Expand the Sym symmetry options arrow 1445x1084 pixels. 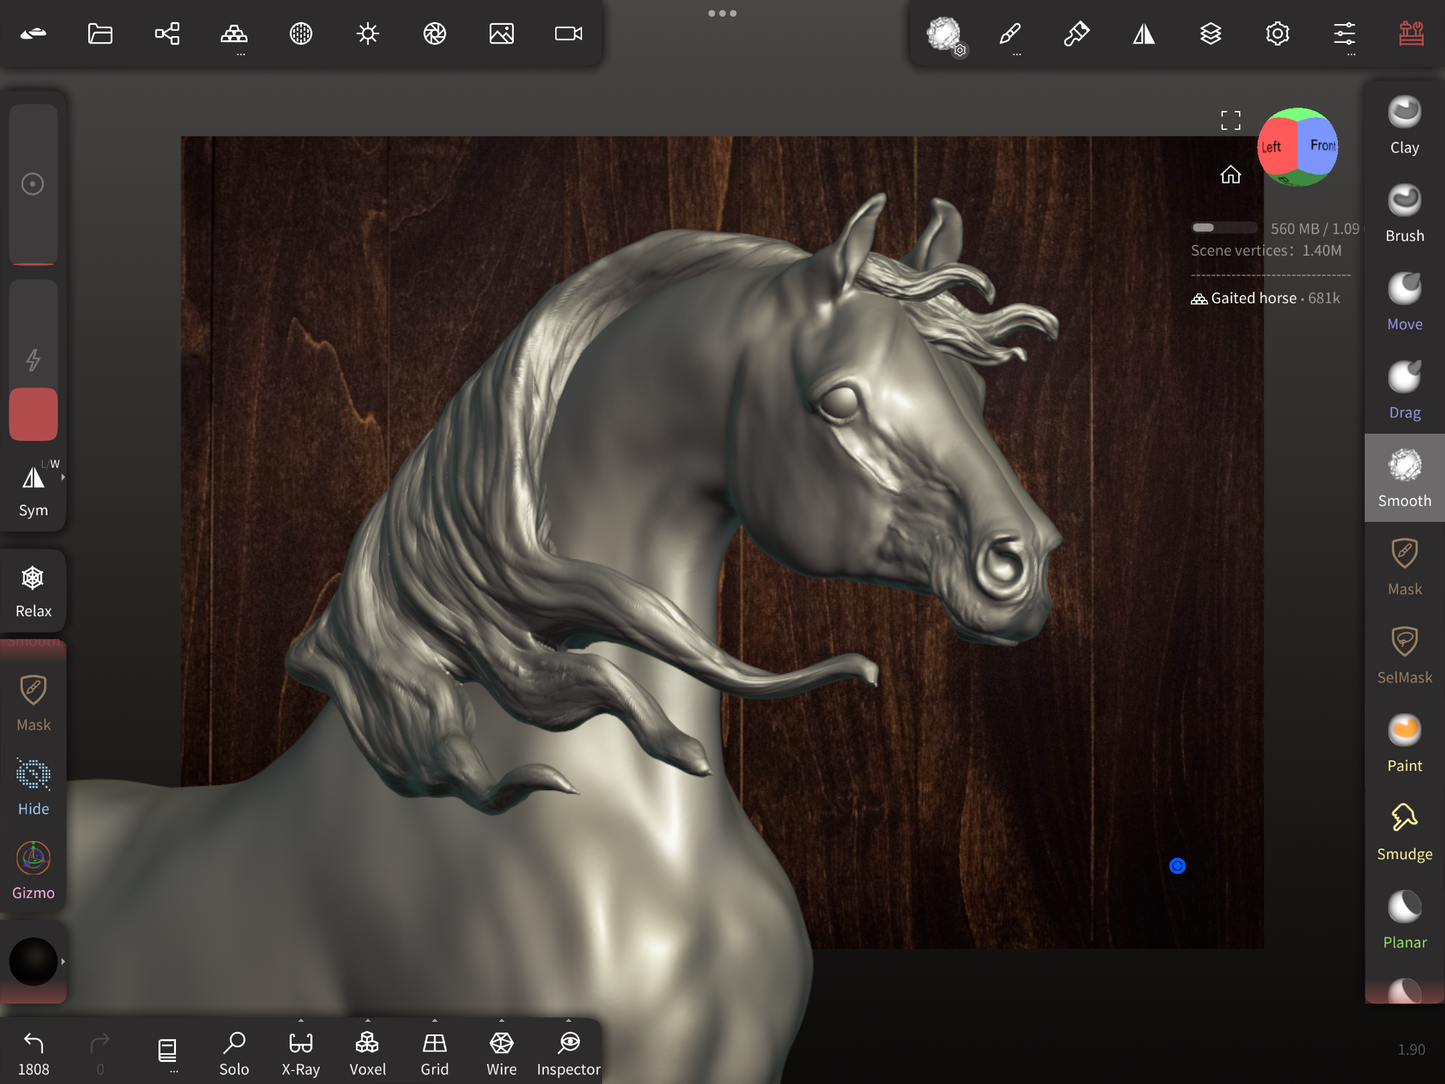tap(63, 478)
